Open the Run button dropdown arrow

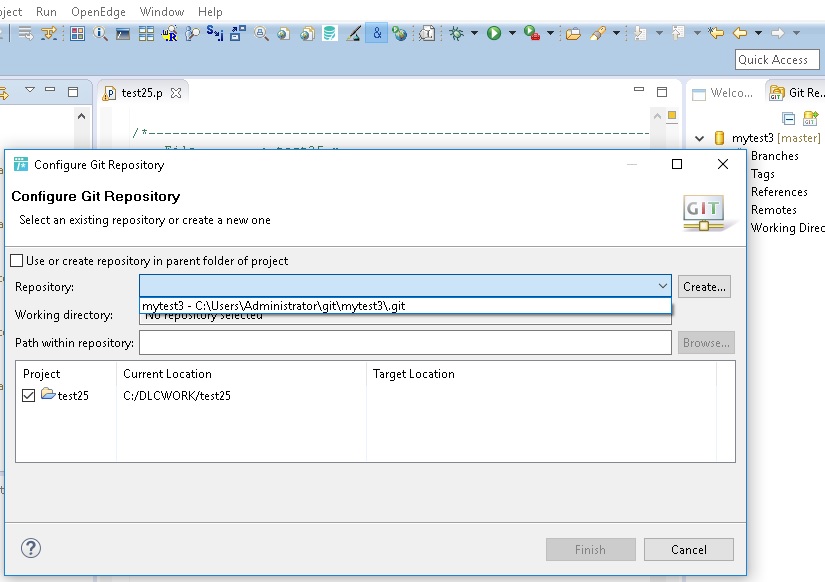coord(512,33)
